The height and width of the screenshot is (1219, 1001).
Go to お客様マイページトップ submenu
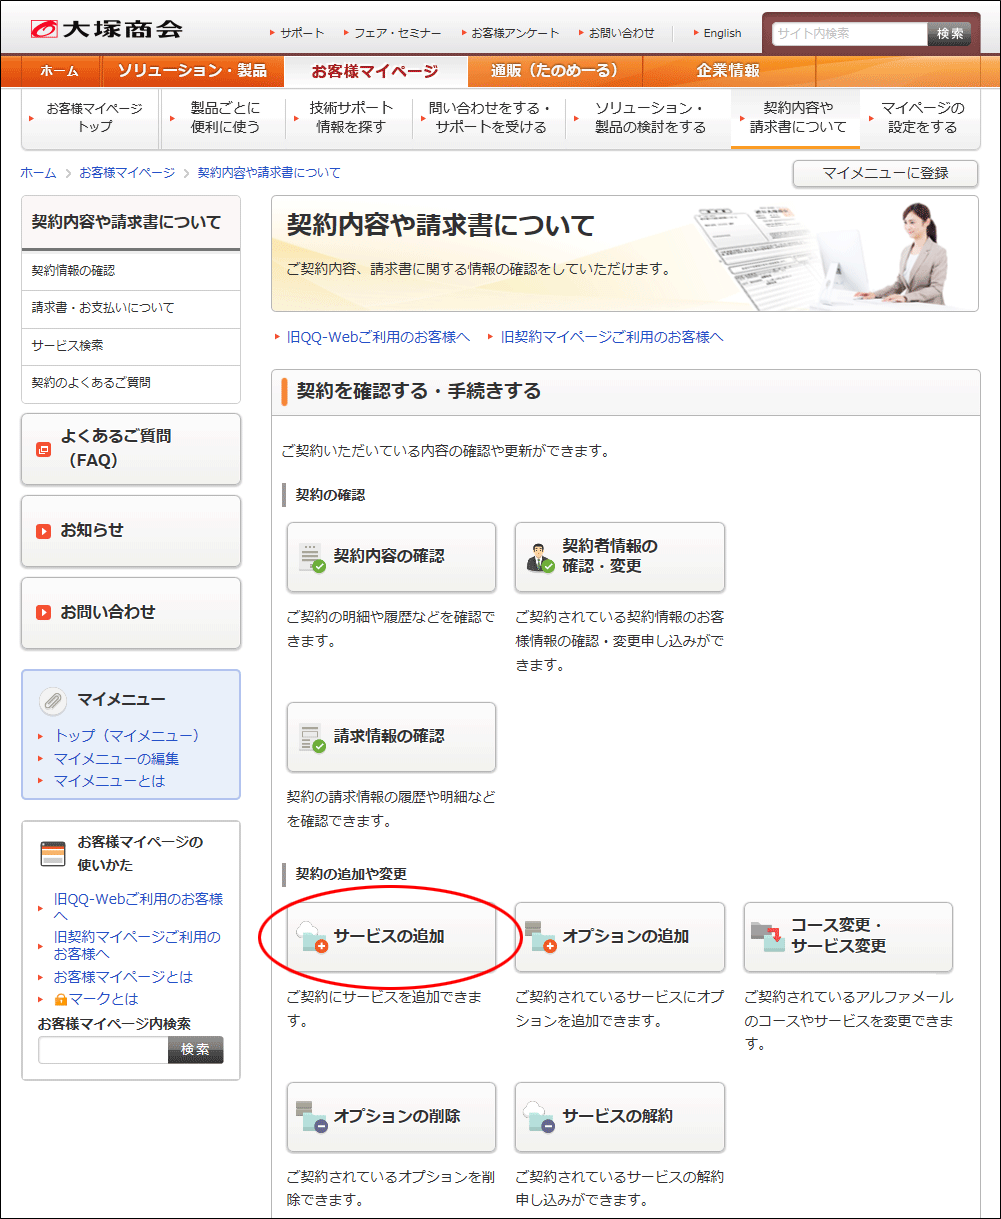90,118
